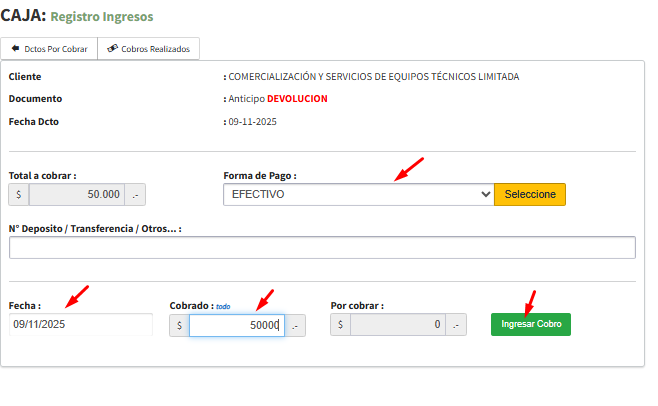Click the money icon on Cobros Realizados

click(x=112, y=48)
